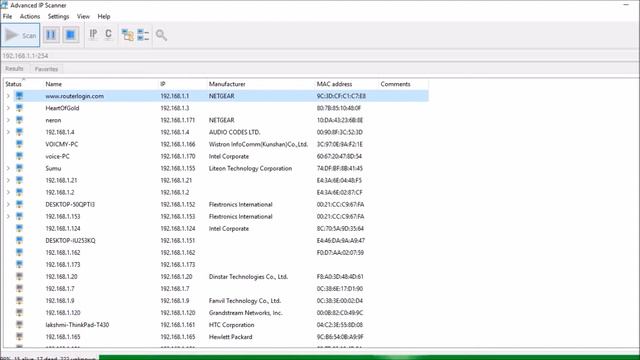The height and width of the screenshot is (360, 640).
Task: Click dead-host icon of 192.168.1.165 row
Action: click(19, 337)
